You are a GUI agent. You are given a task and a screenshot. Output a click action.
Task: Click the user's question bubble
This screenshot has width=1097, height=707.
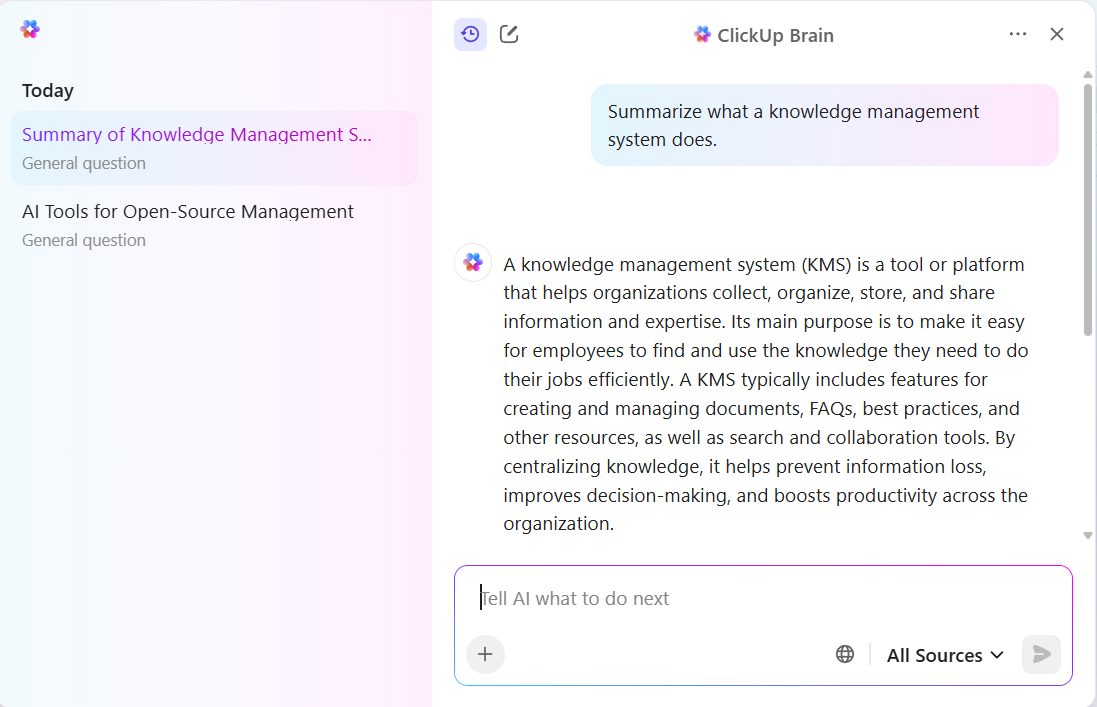pos(825,125)
